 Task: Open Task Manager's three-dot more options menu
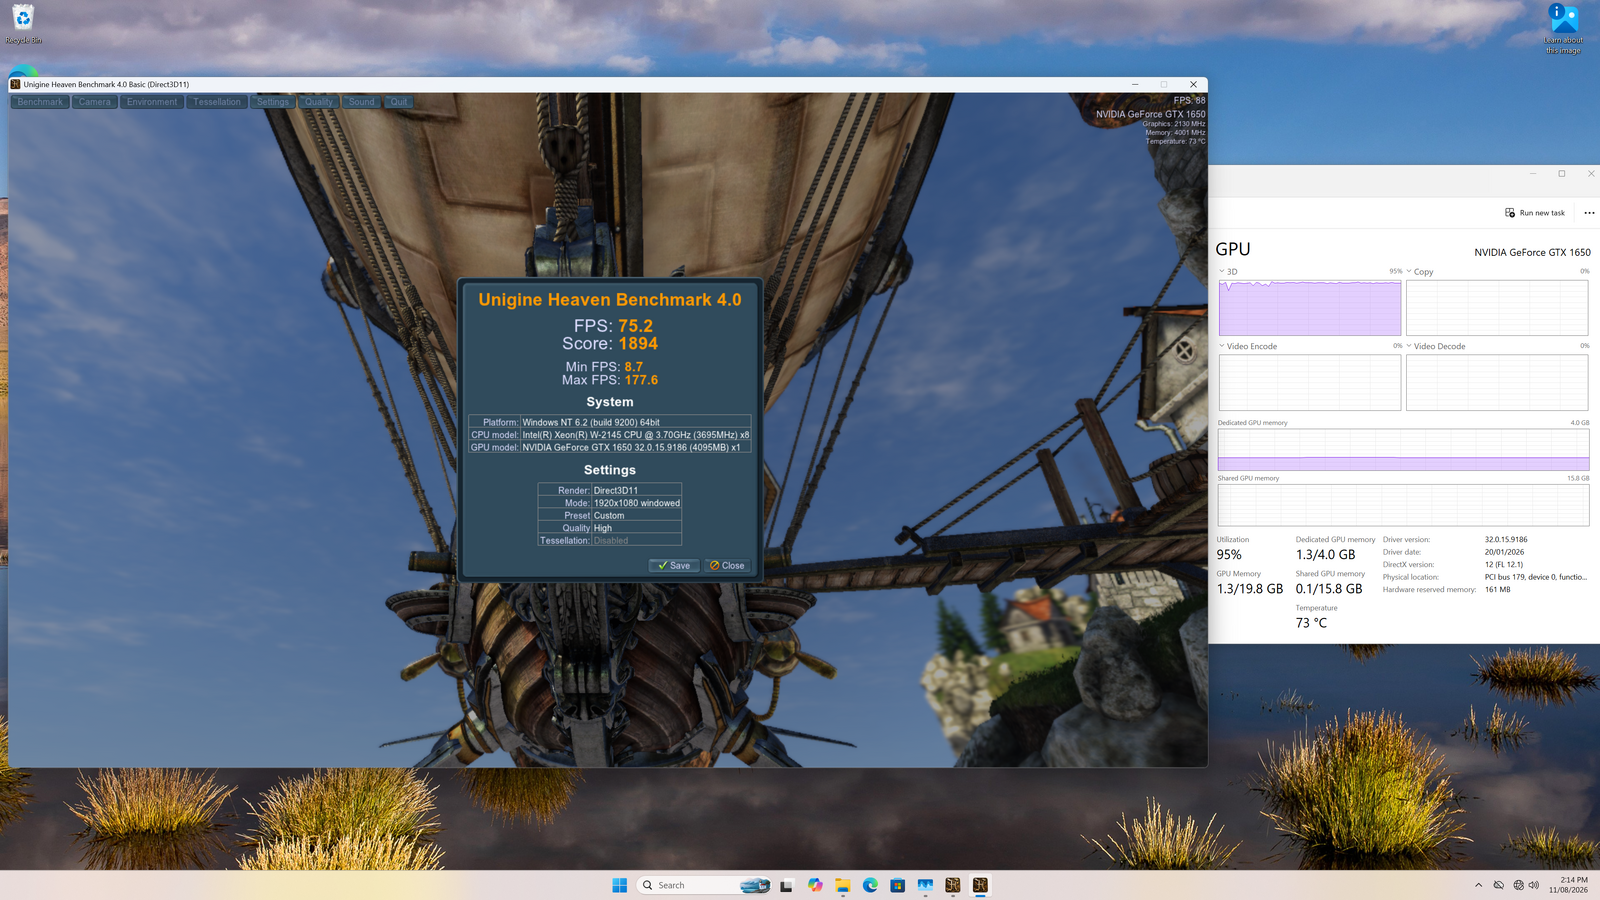pyautogui.click(x=1589, y=213)
